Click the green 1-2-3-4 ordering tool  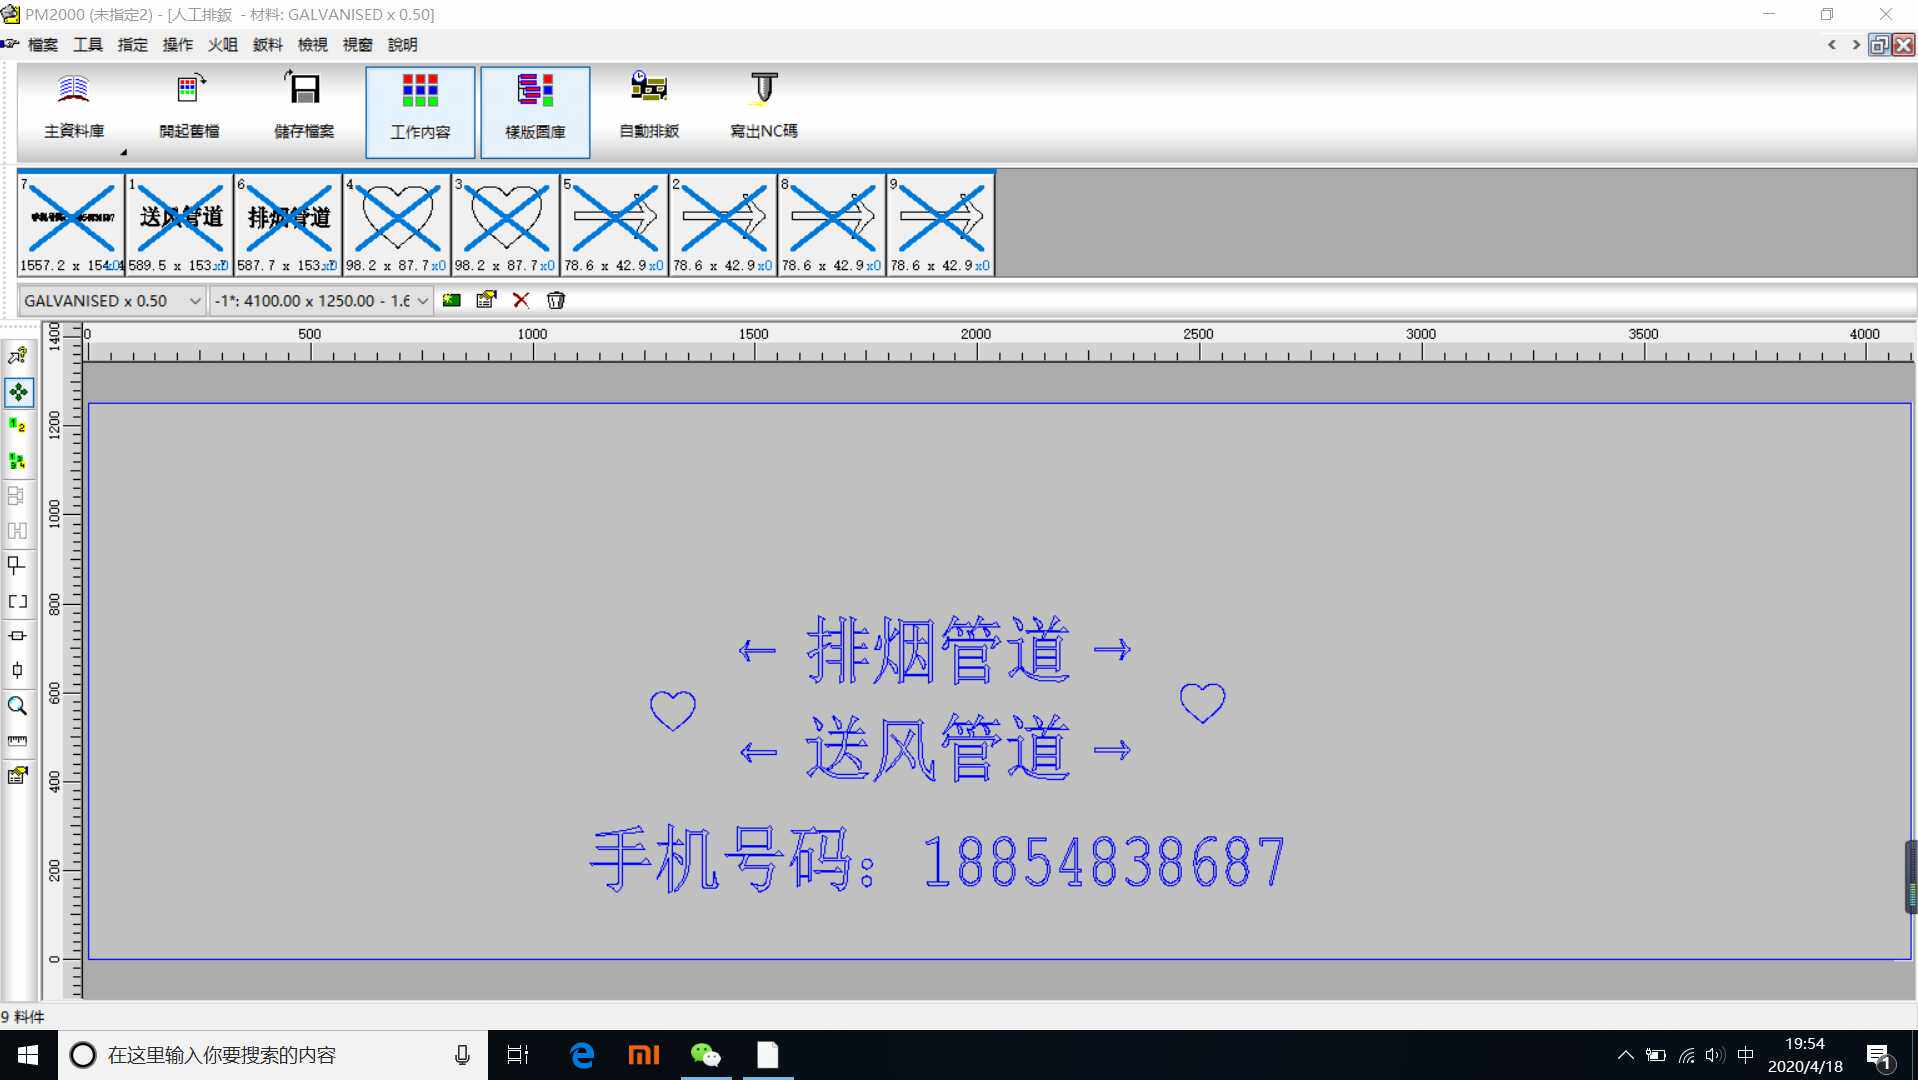point(18,461)
